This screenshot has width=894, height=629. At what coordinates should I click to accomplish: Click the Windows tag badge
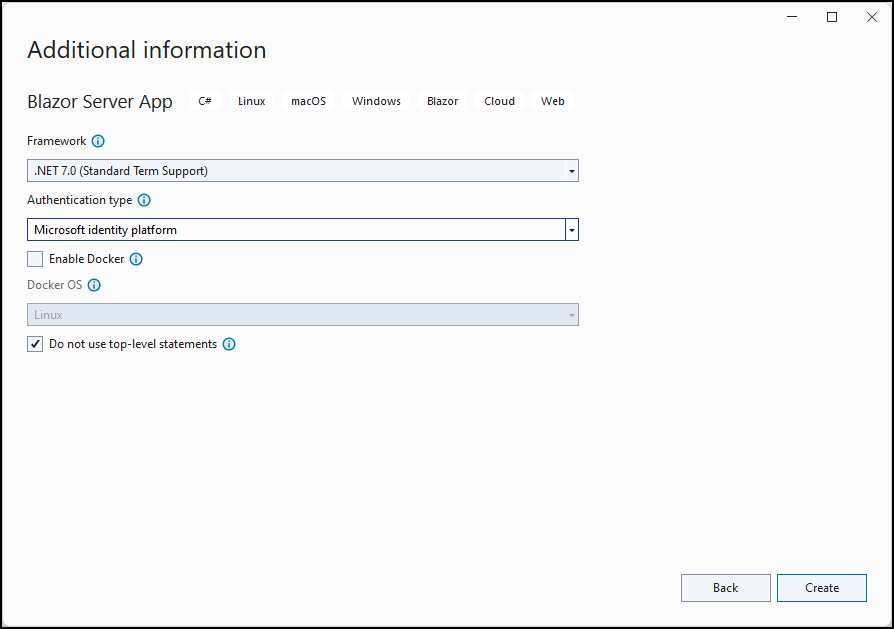[x=376, y=101]
